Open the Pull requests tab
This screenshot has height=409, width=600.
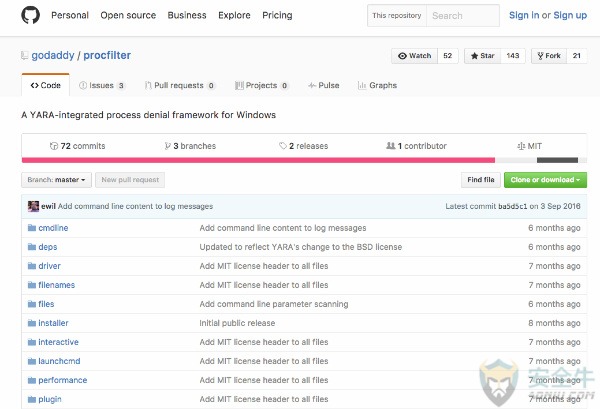tap(180, 86)
